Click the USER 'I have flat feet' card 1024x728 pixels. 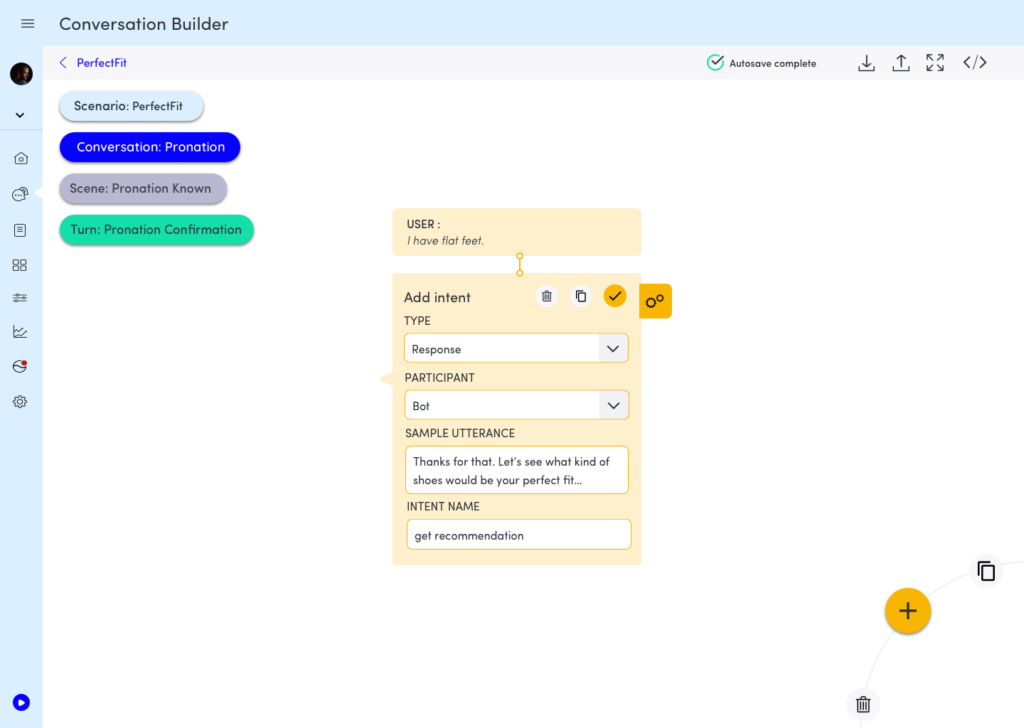(517, 232)
